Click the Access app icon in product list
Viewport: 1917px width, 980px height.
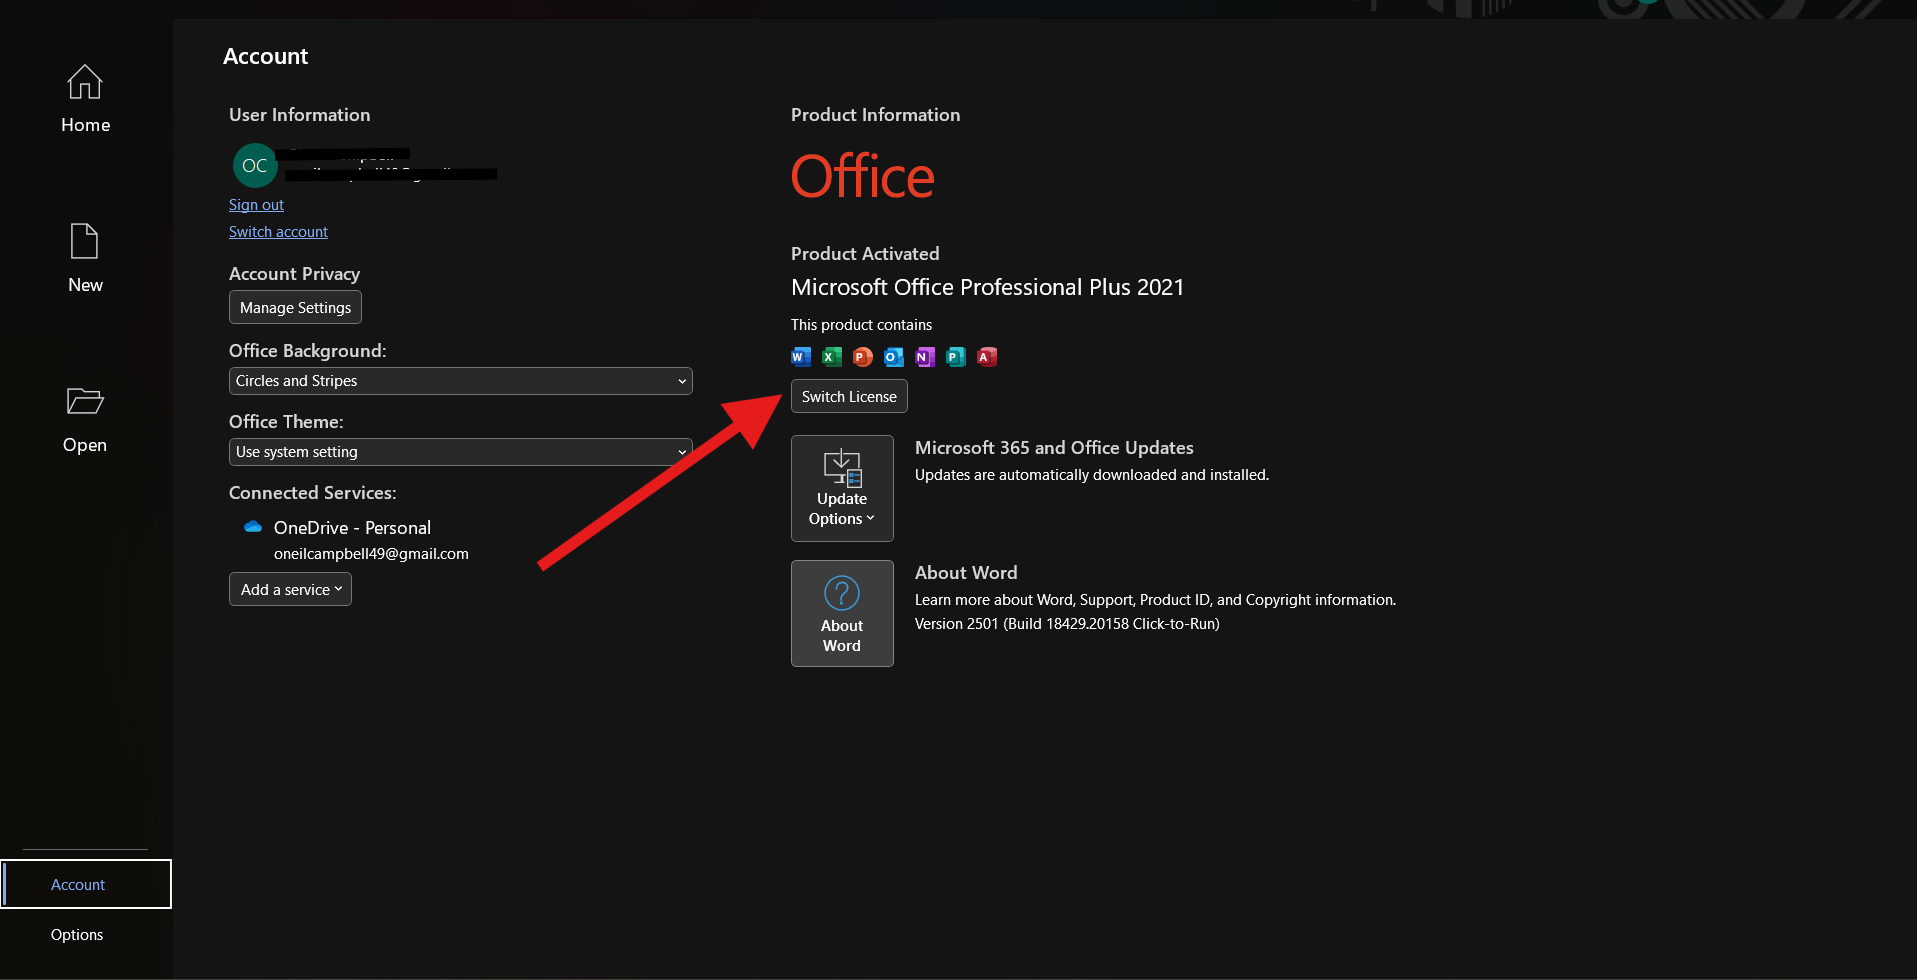click(x=987, y=357)
